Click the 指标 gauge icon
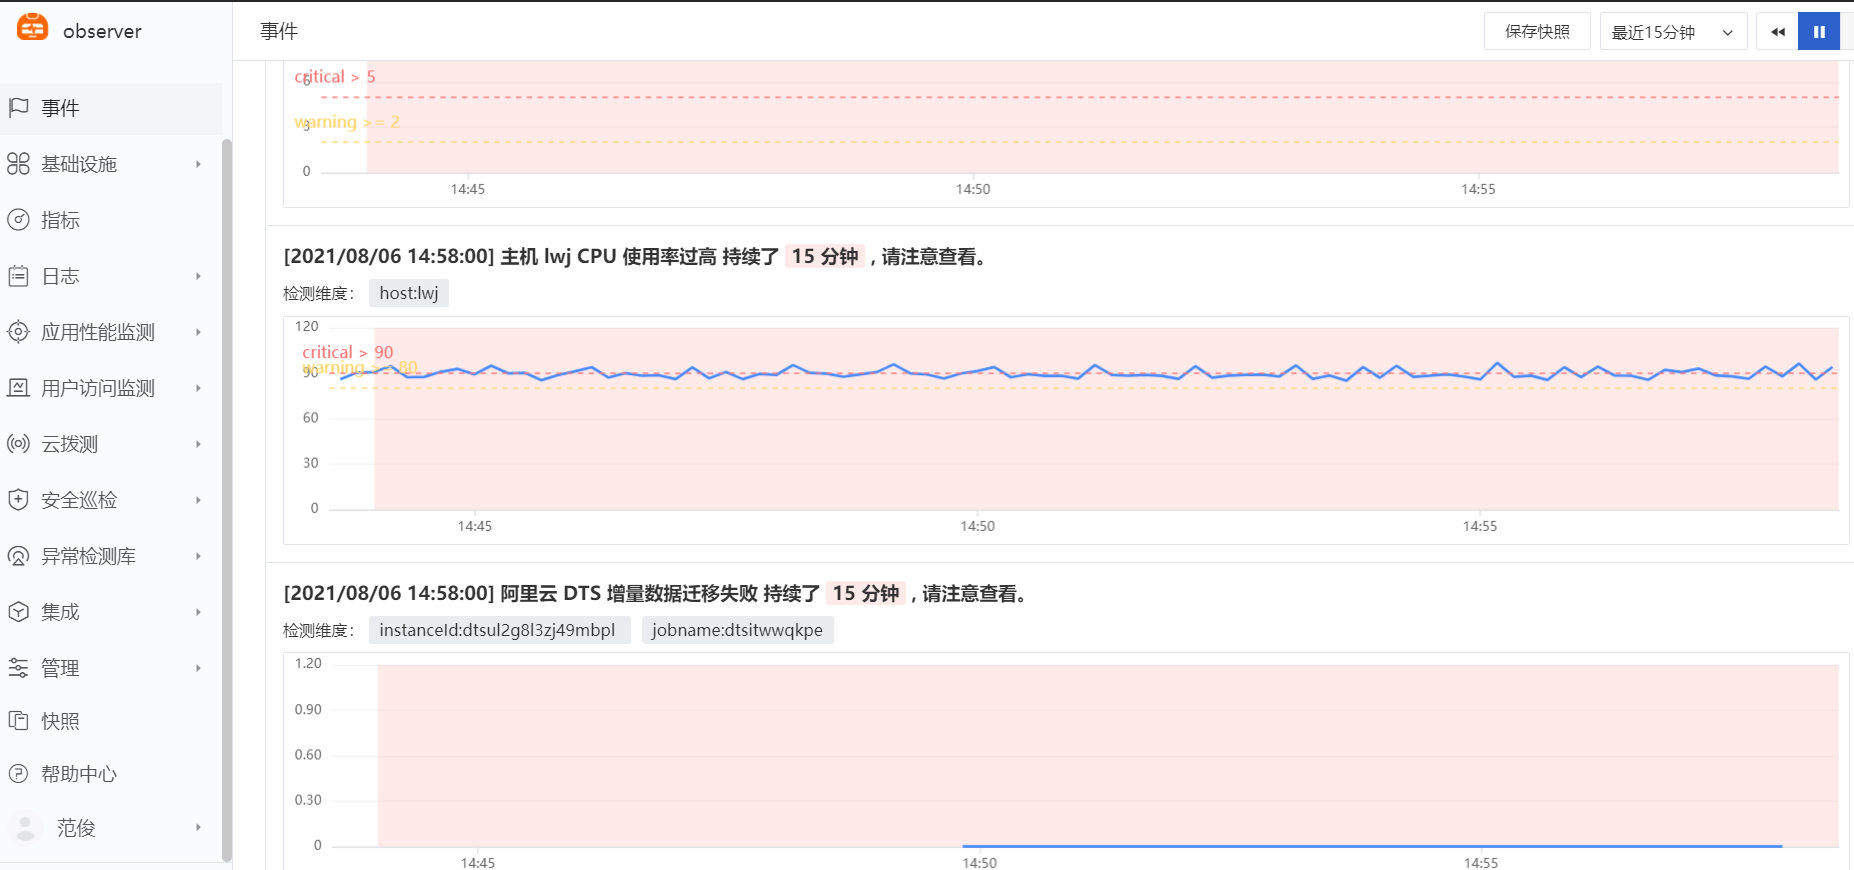This screenshot has width=1854, height=870. [18, 220]
